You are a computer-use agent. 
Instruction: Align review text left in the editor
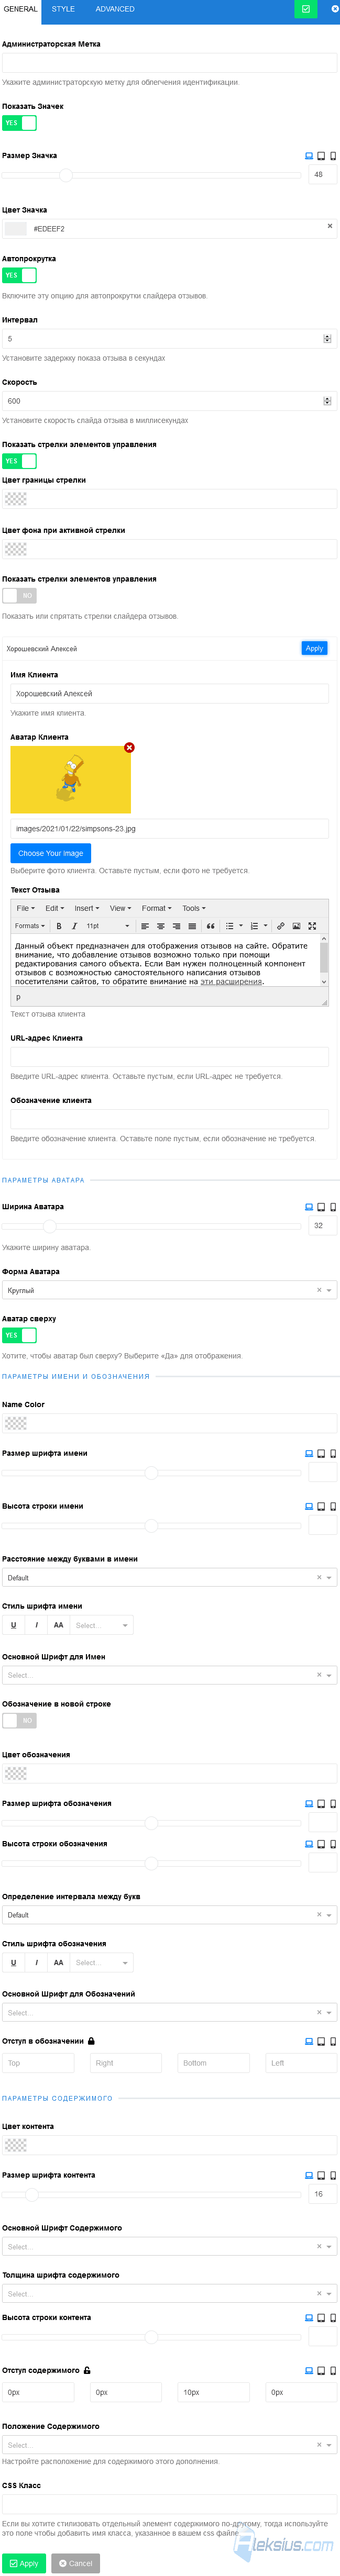click(144, 926)
